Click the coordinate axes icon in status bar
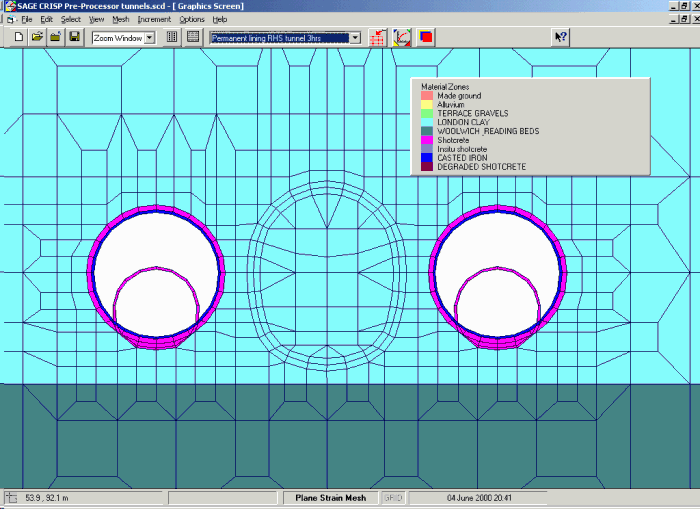The image size is (700, 509). pyautogui.click(x=11, y=498)
